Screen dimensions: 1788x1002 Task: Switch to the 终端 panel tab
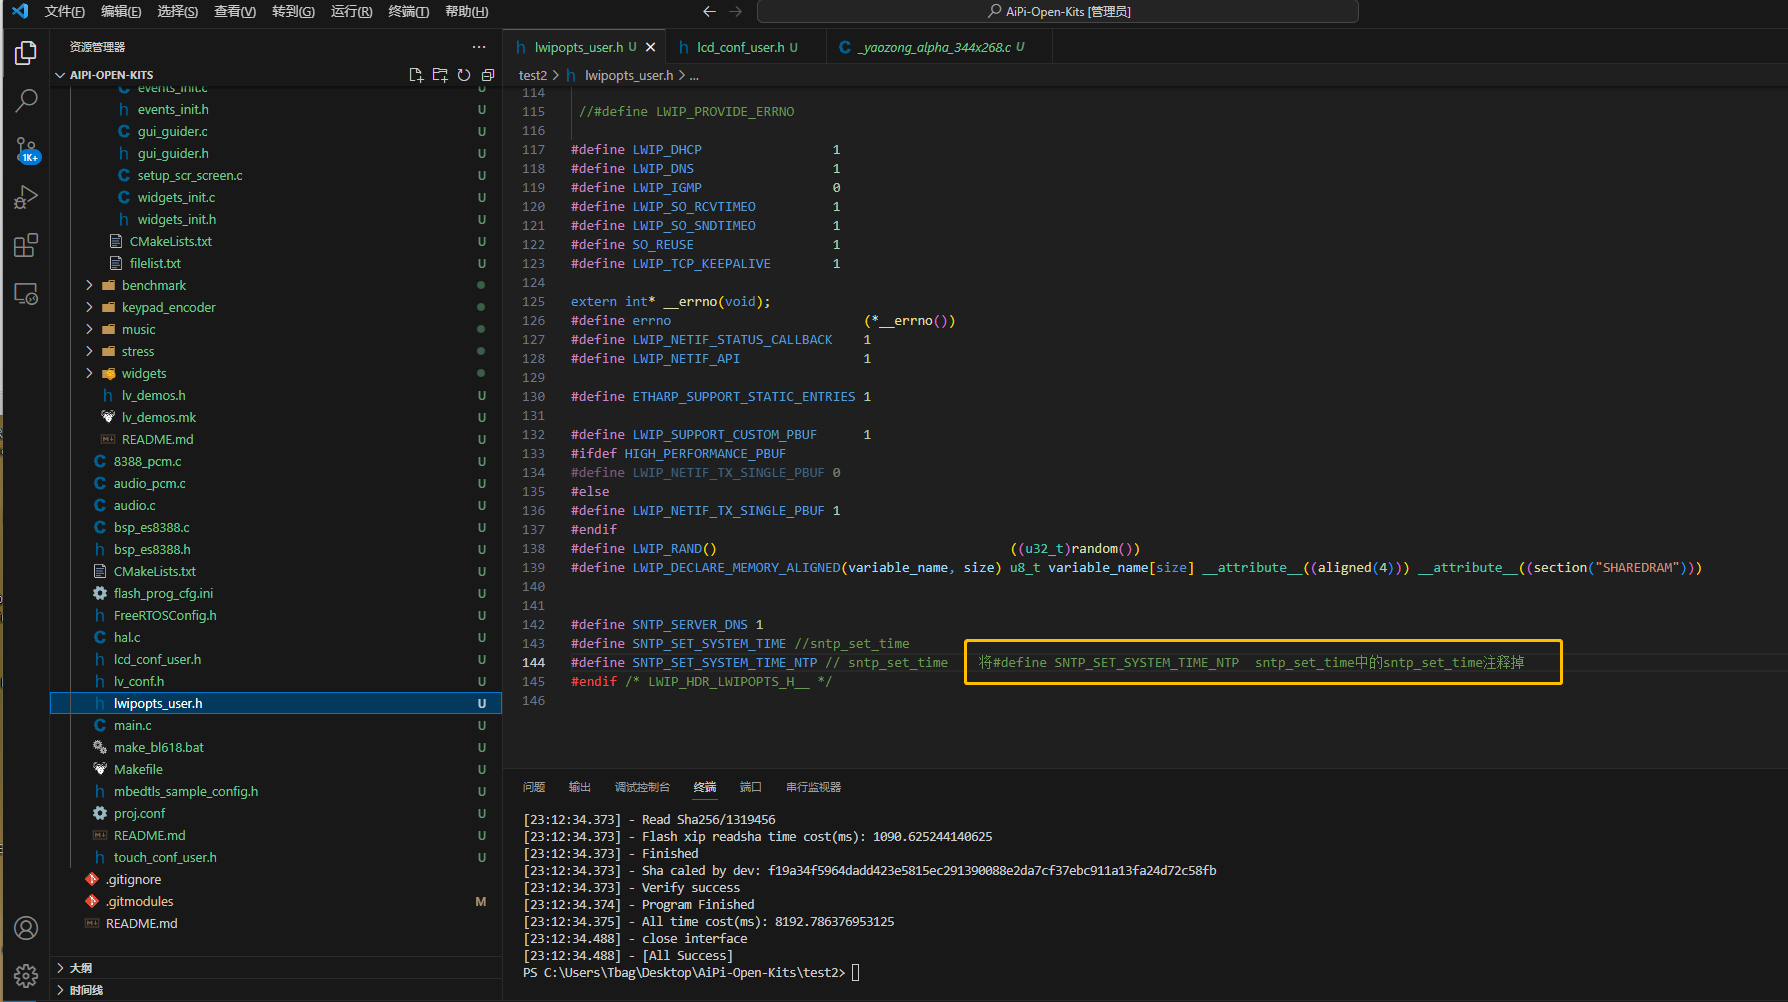(x=705, y=787)
